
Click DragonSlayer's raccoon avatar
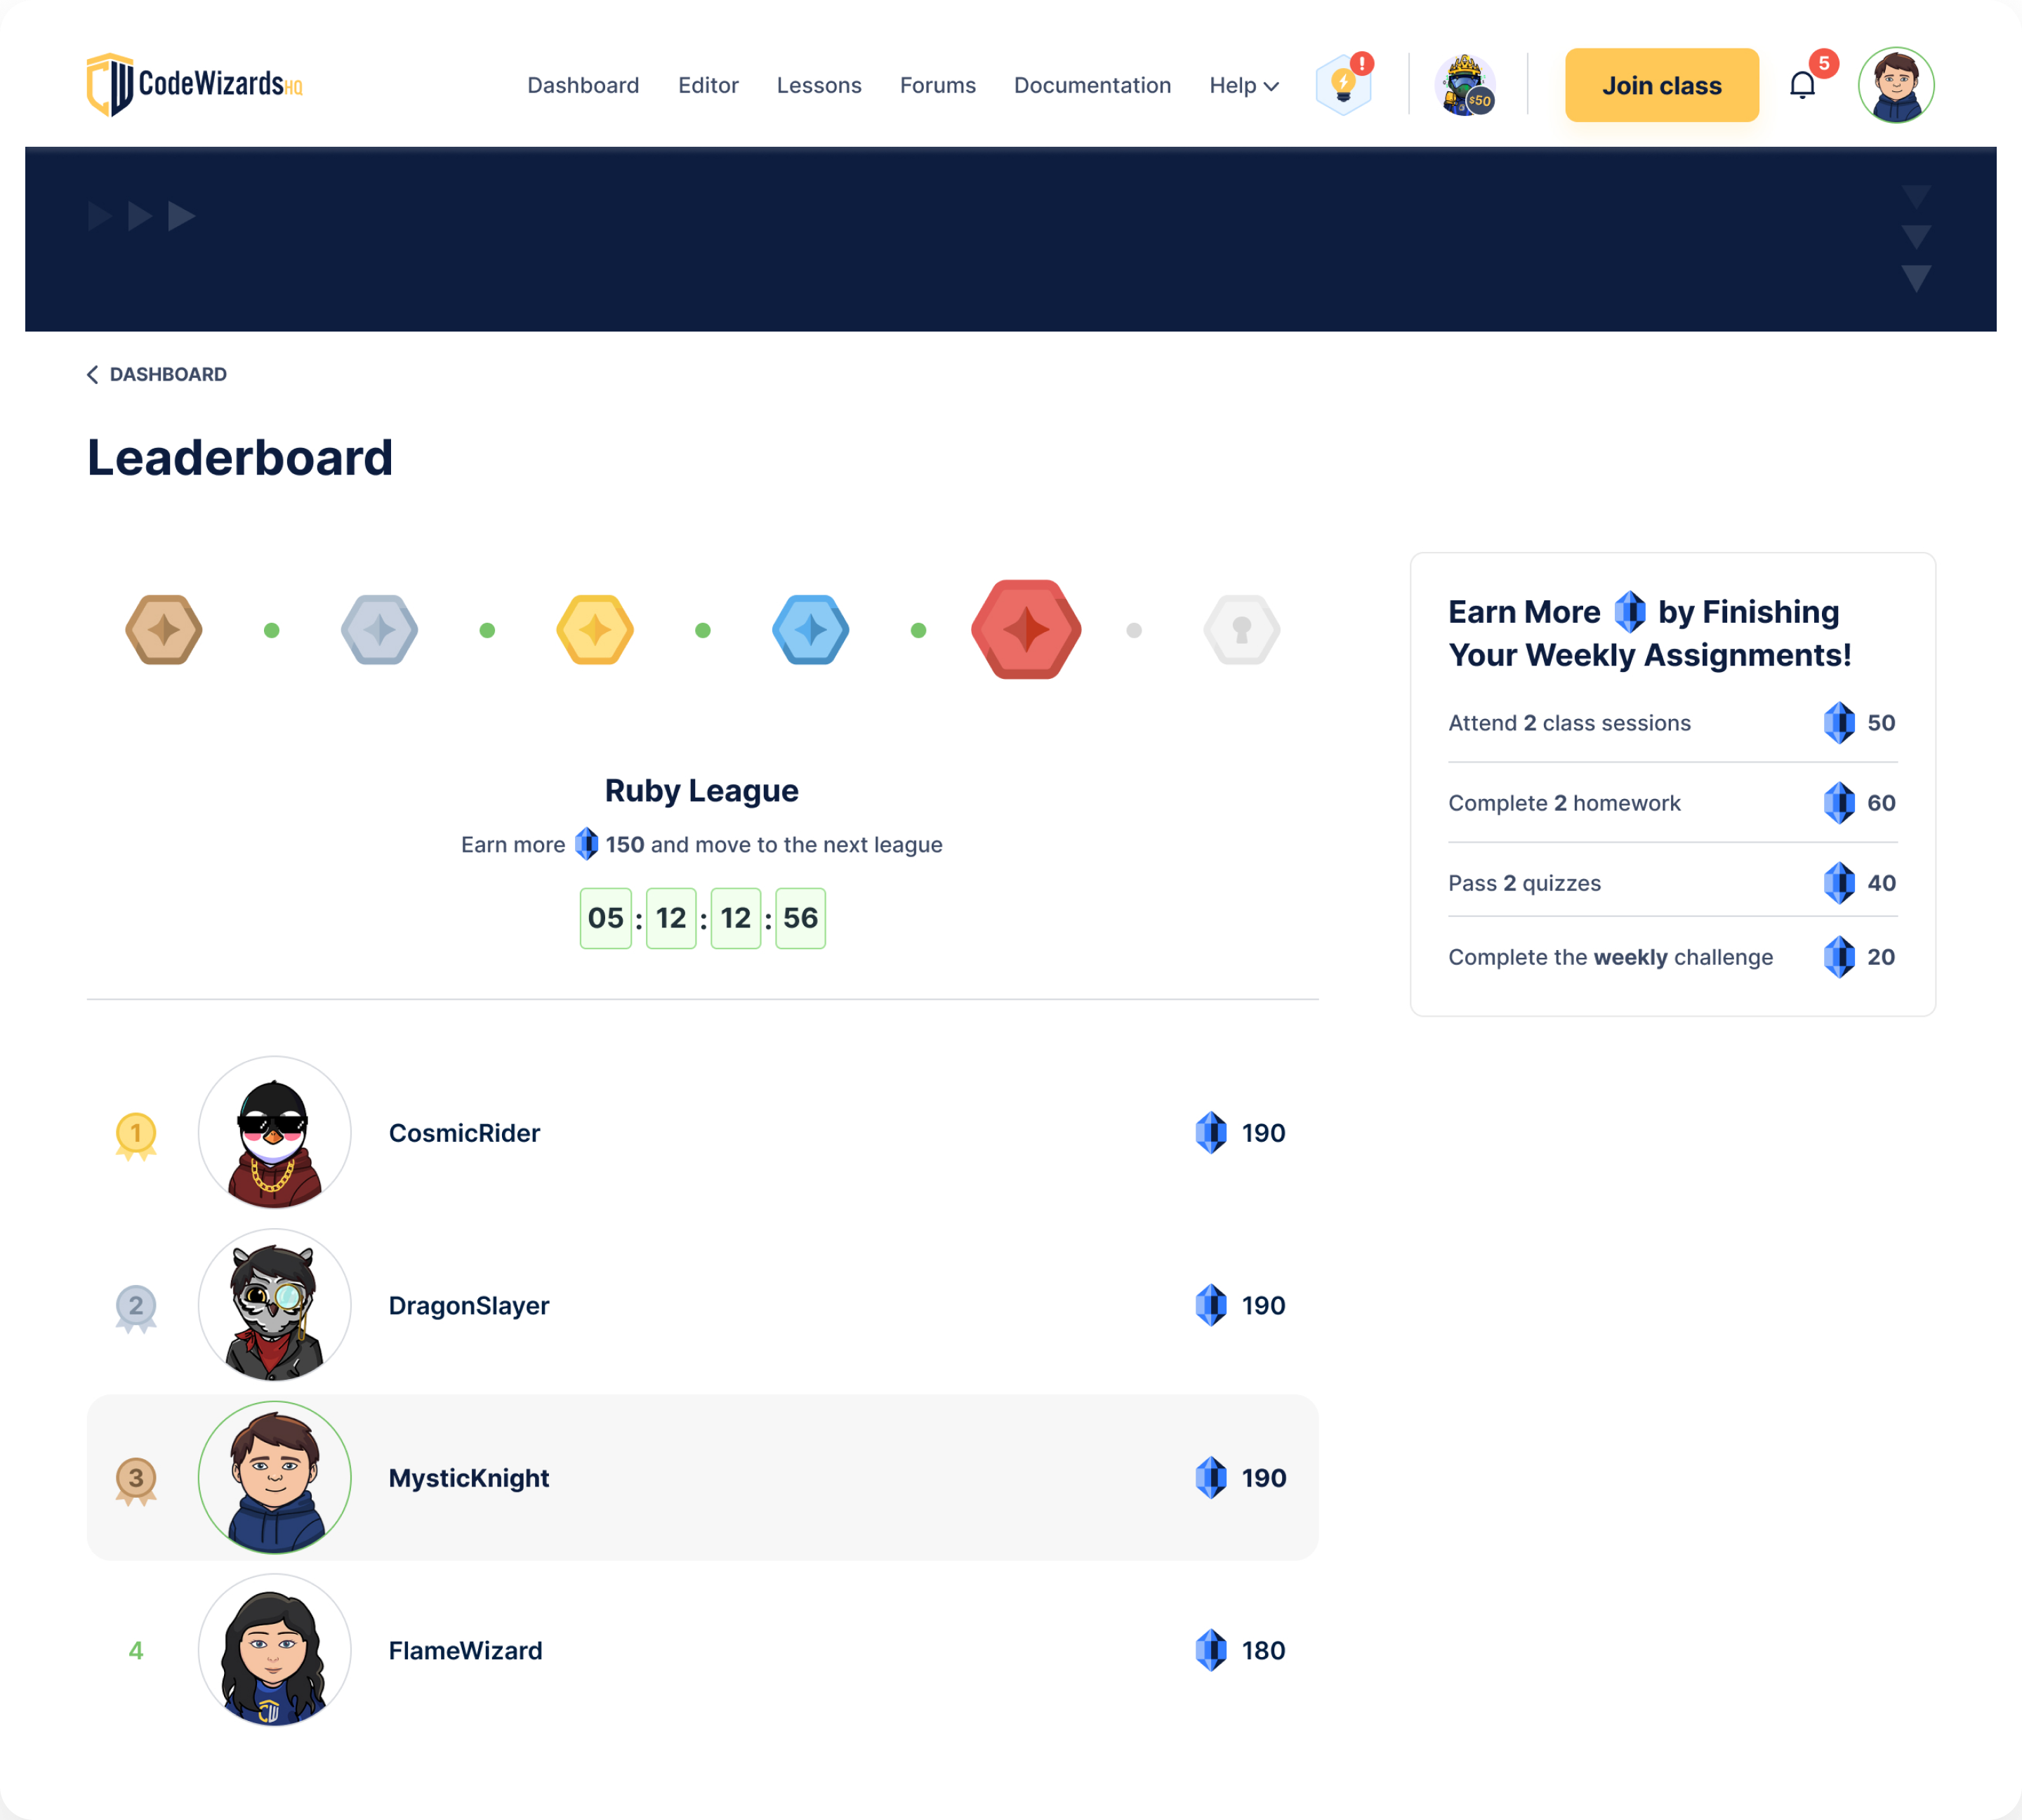click(274, 1305)
